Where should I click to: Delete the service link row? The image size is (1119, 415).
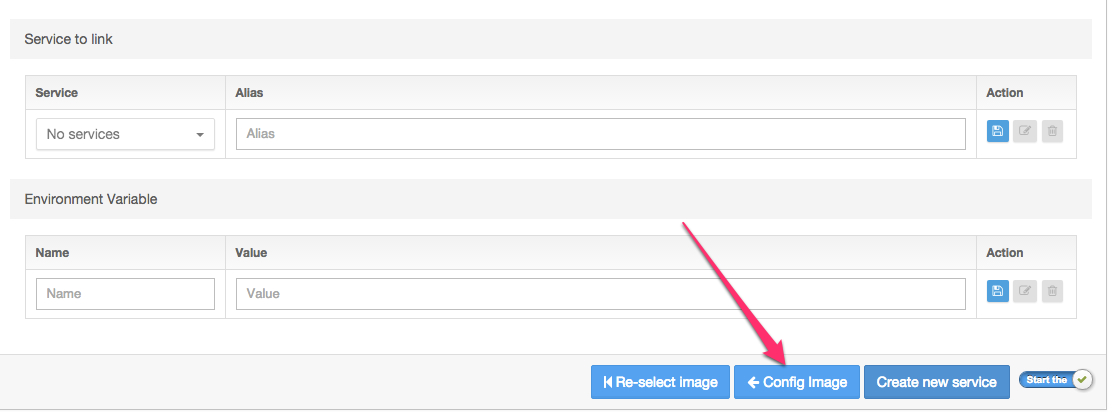[1052, 131]
